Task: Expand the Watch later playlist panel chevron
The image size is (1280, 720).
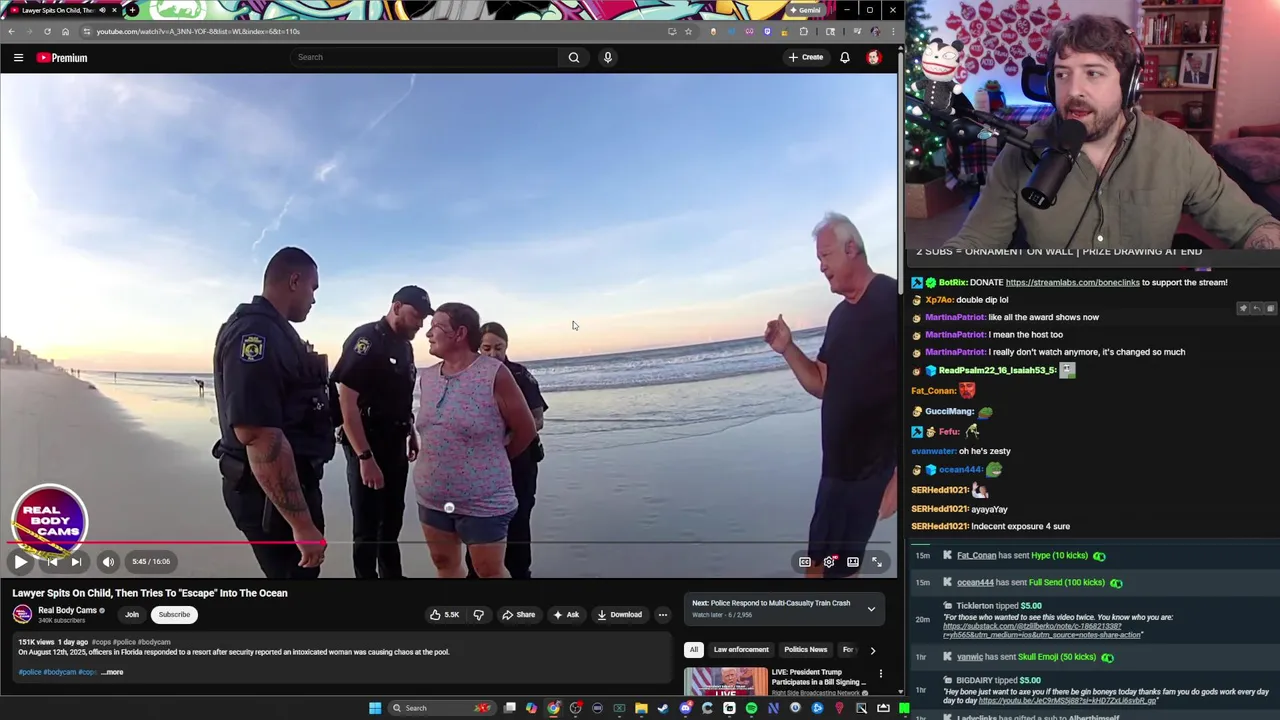Action: point(871,608)
